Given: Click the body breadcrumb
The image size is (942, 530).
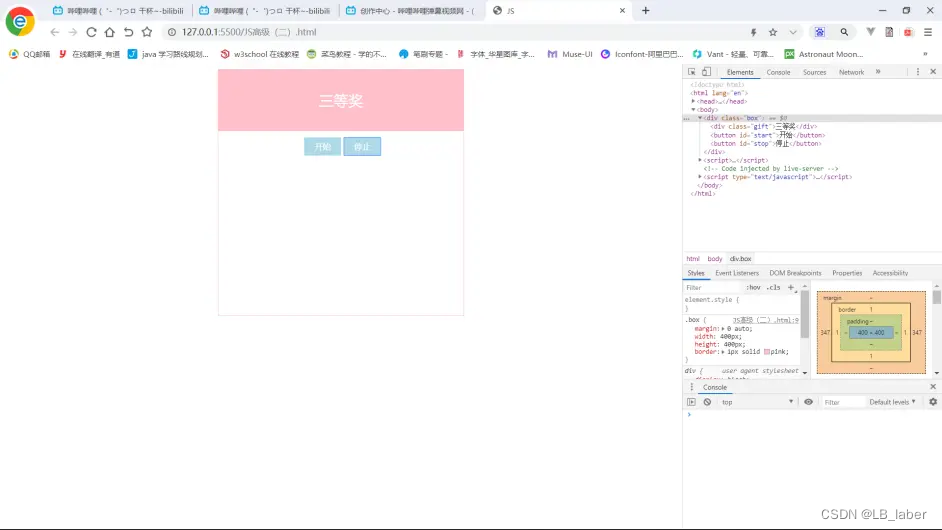Looking at the screenshot, I should (x=714, y=259).
